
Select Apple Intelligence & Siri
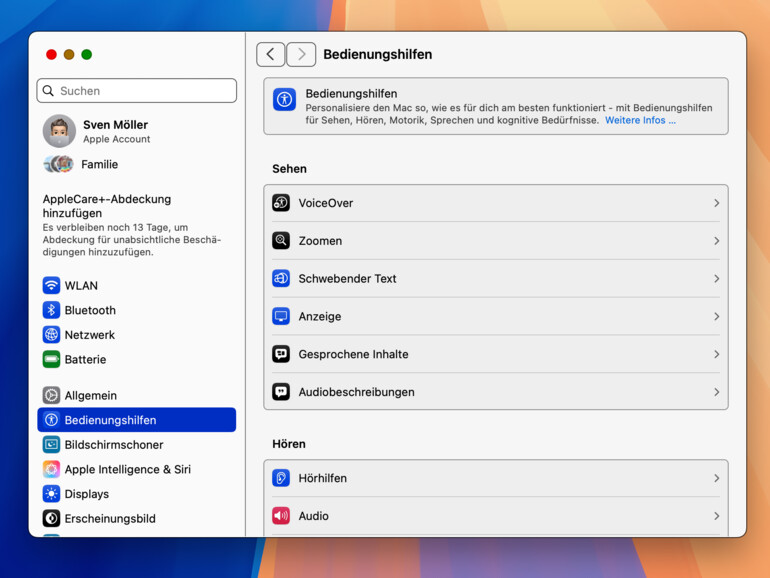tap(127, 469)
